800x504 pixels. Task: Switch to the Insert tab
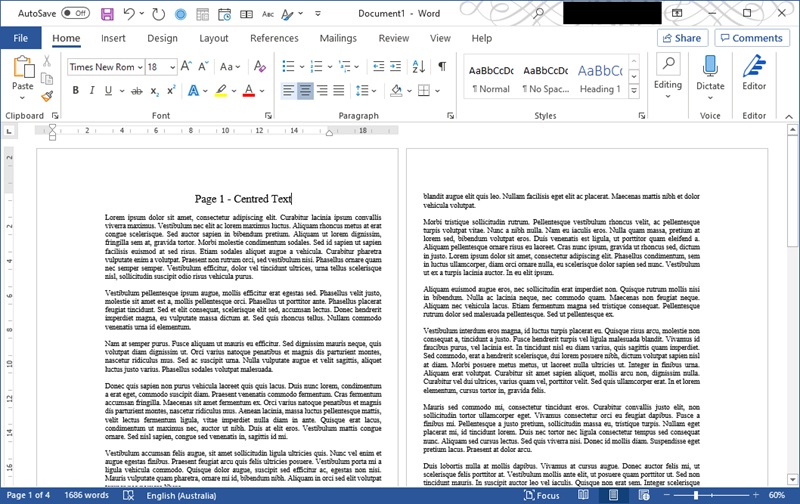(x=113, y=38)
